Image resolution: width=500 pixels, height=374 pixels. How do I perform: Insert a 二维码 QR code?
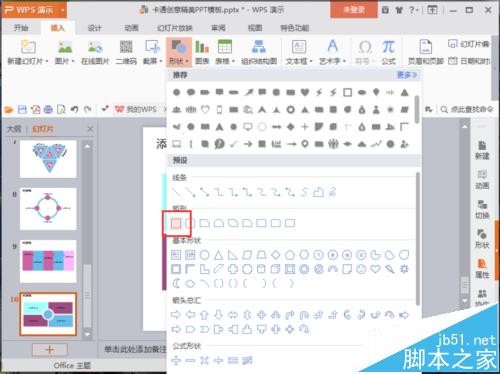tap(126, 52)
